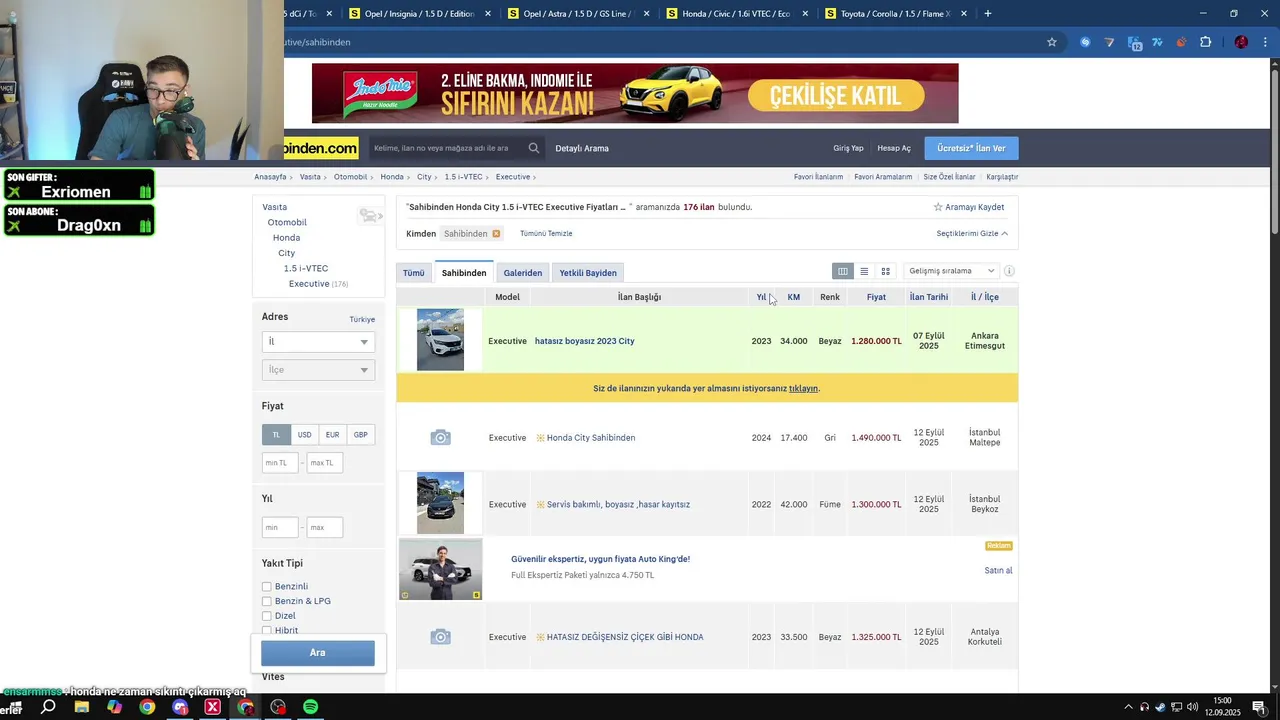Open the Chrome profile avatar

click(1241, 42)
